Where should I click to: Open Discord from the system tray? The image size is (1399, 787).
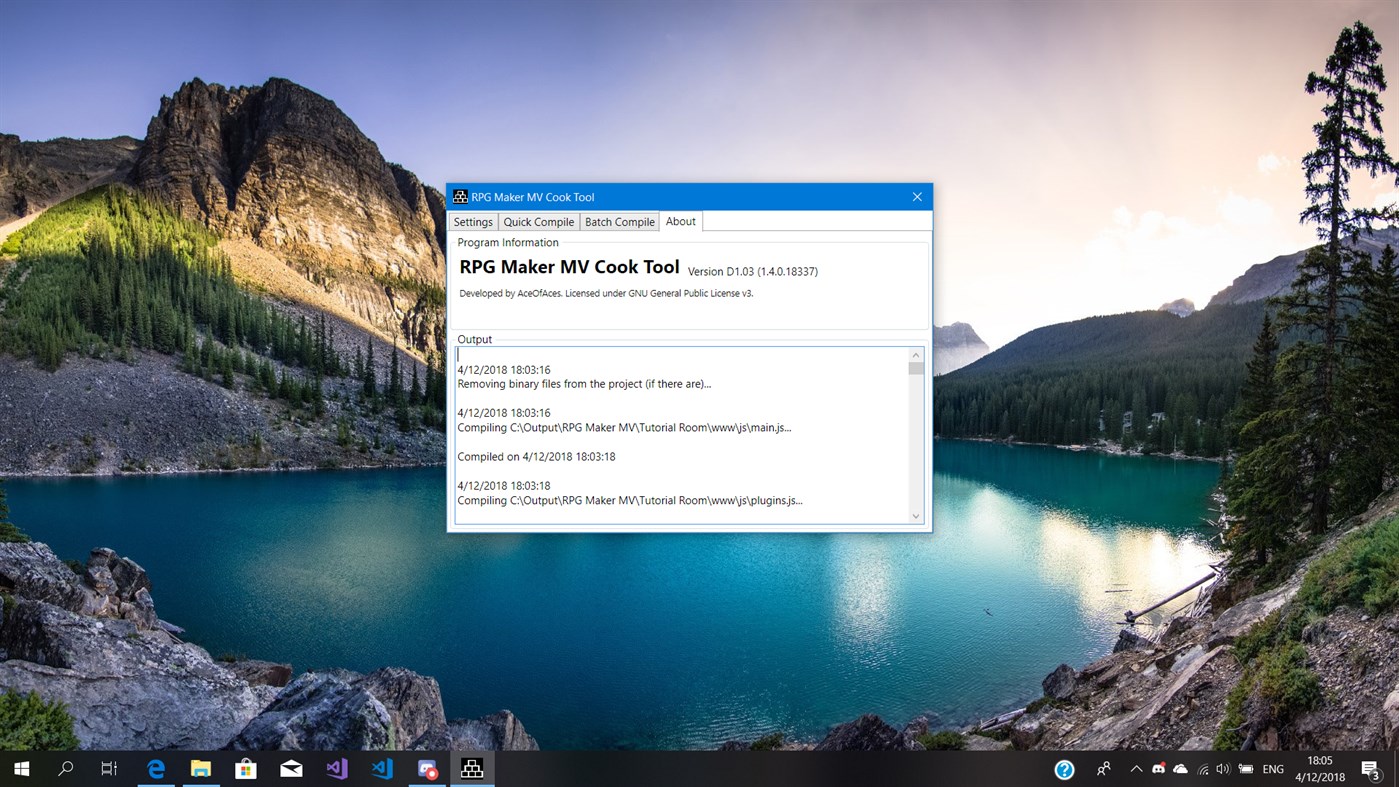pos(1159,769)
